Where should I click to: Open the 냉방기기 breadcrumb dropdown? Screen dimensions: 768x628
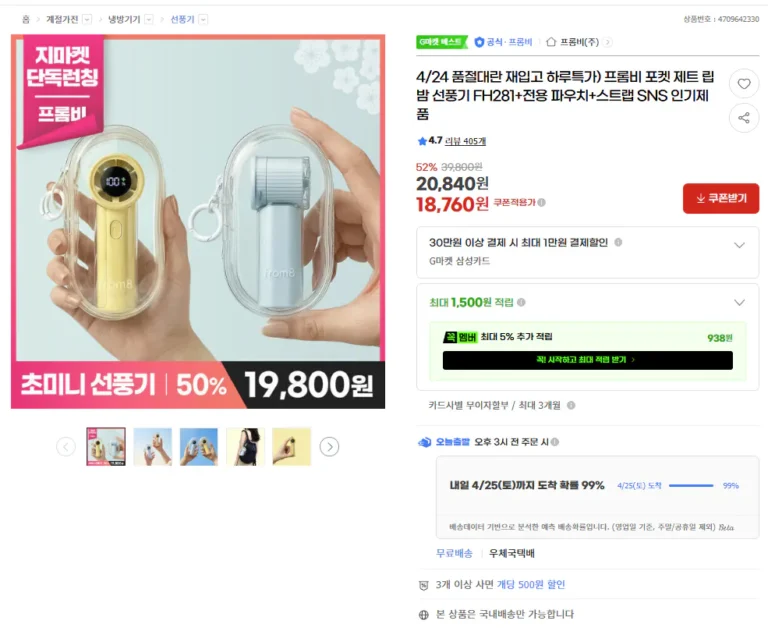(149, 20)
